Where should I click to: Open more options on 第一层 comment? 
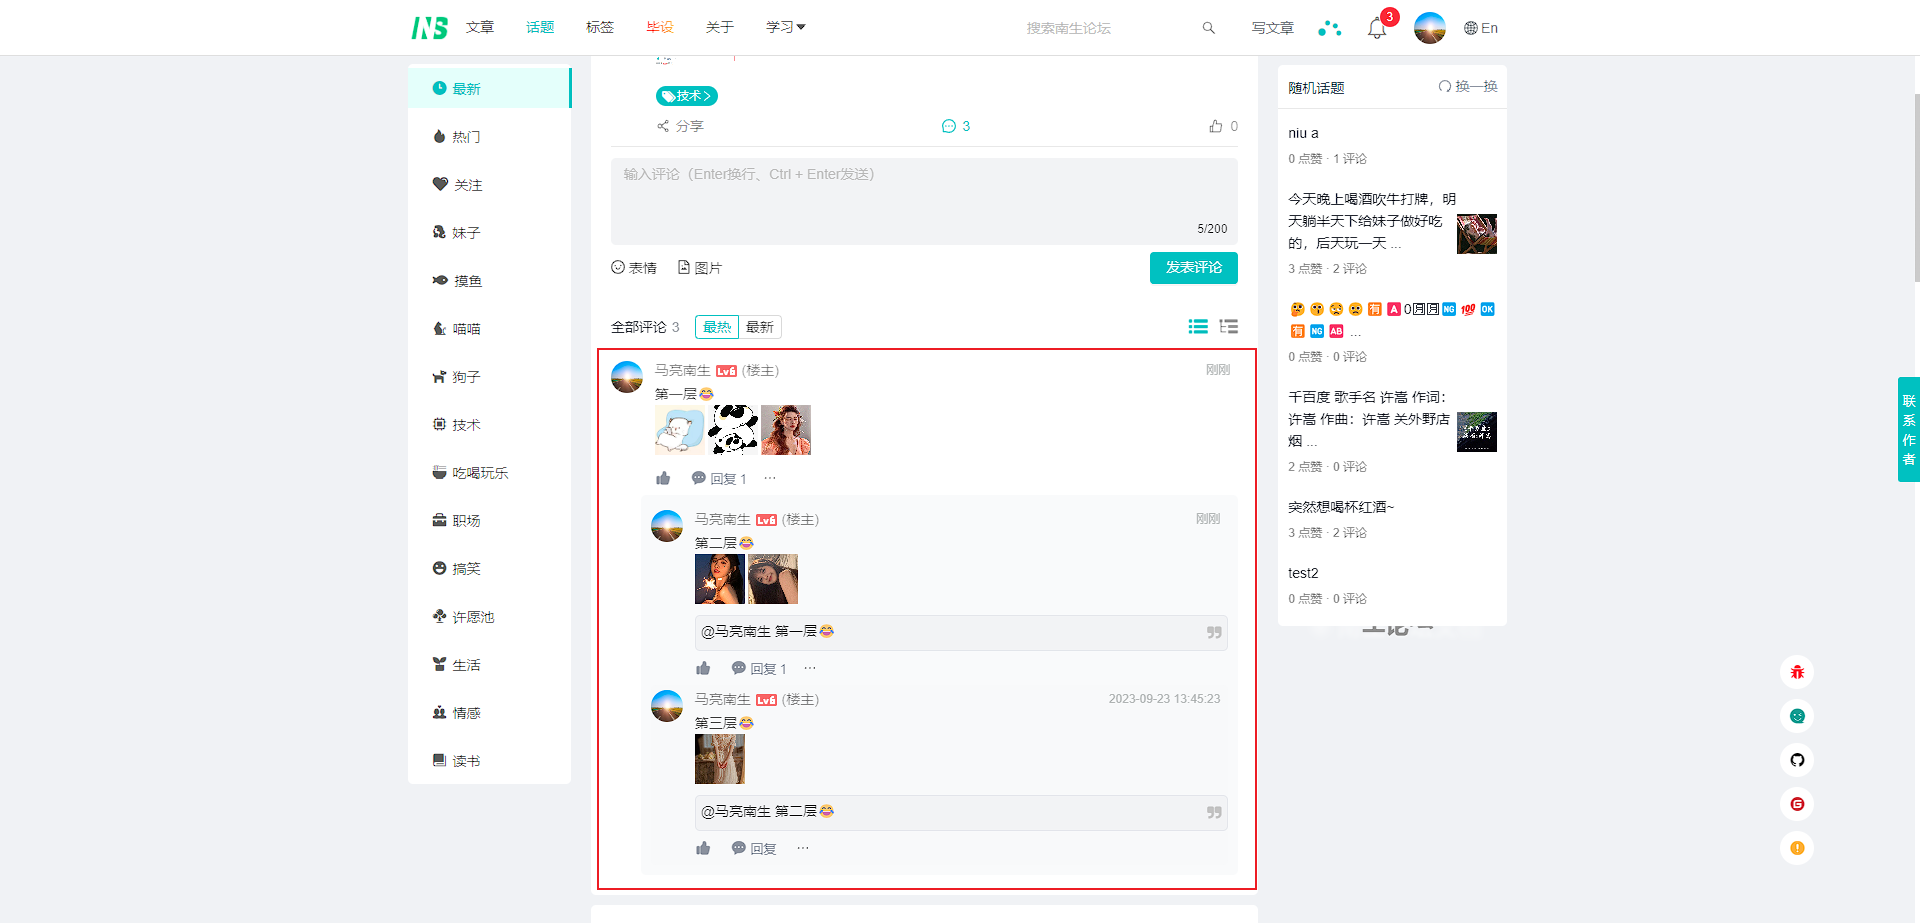(x=770, y=479)
